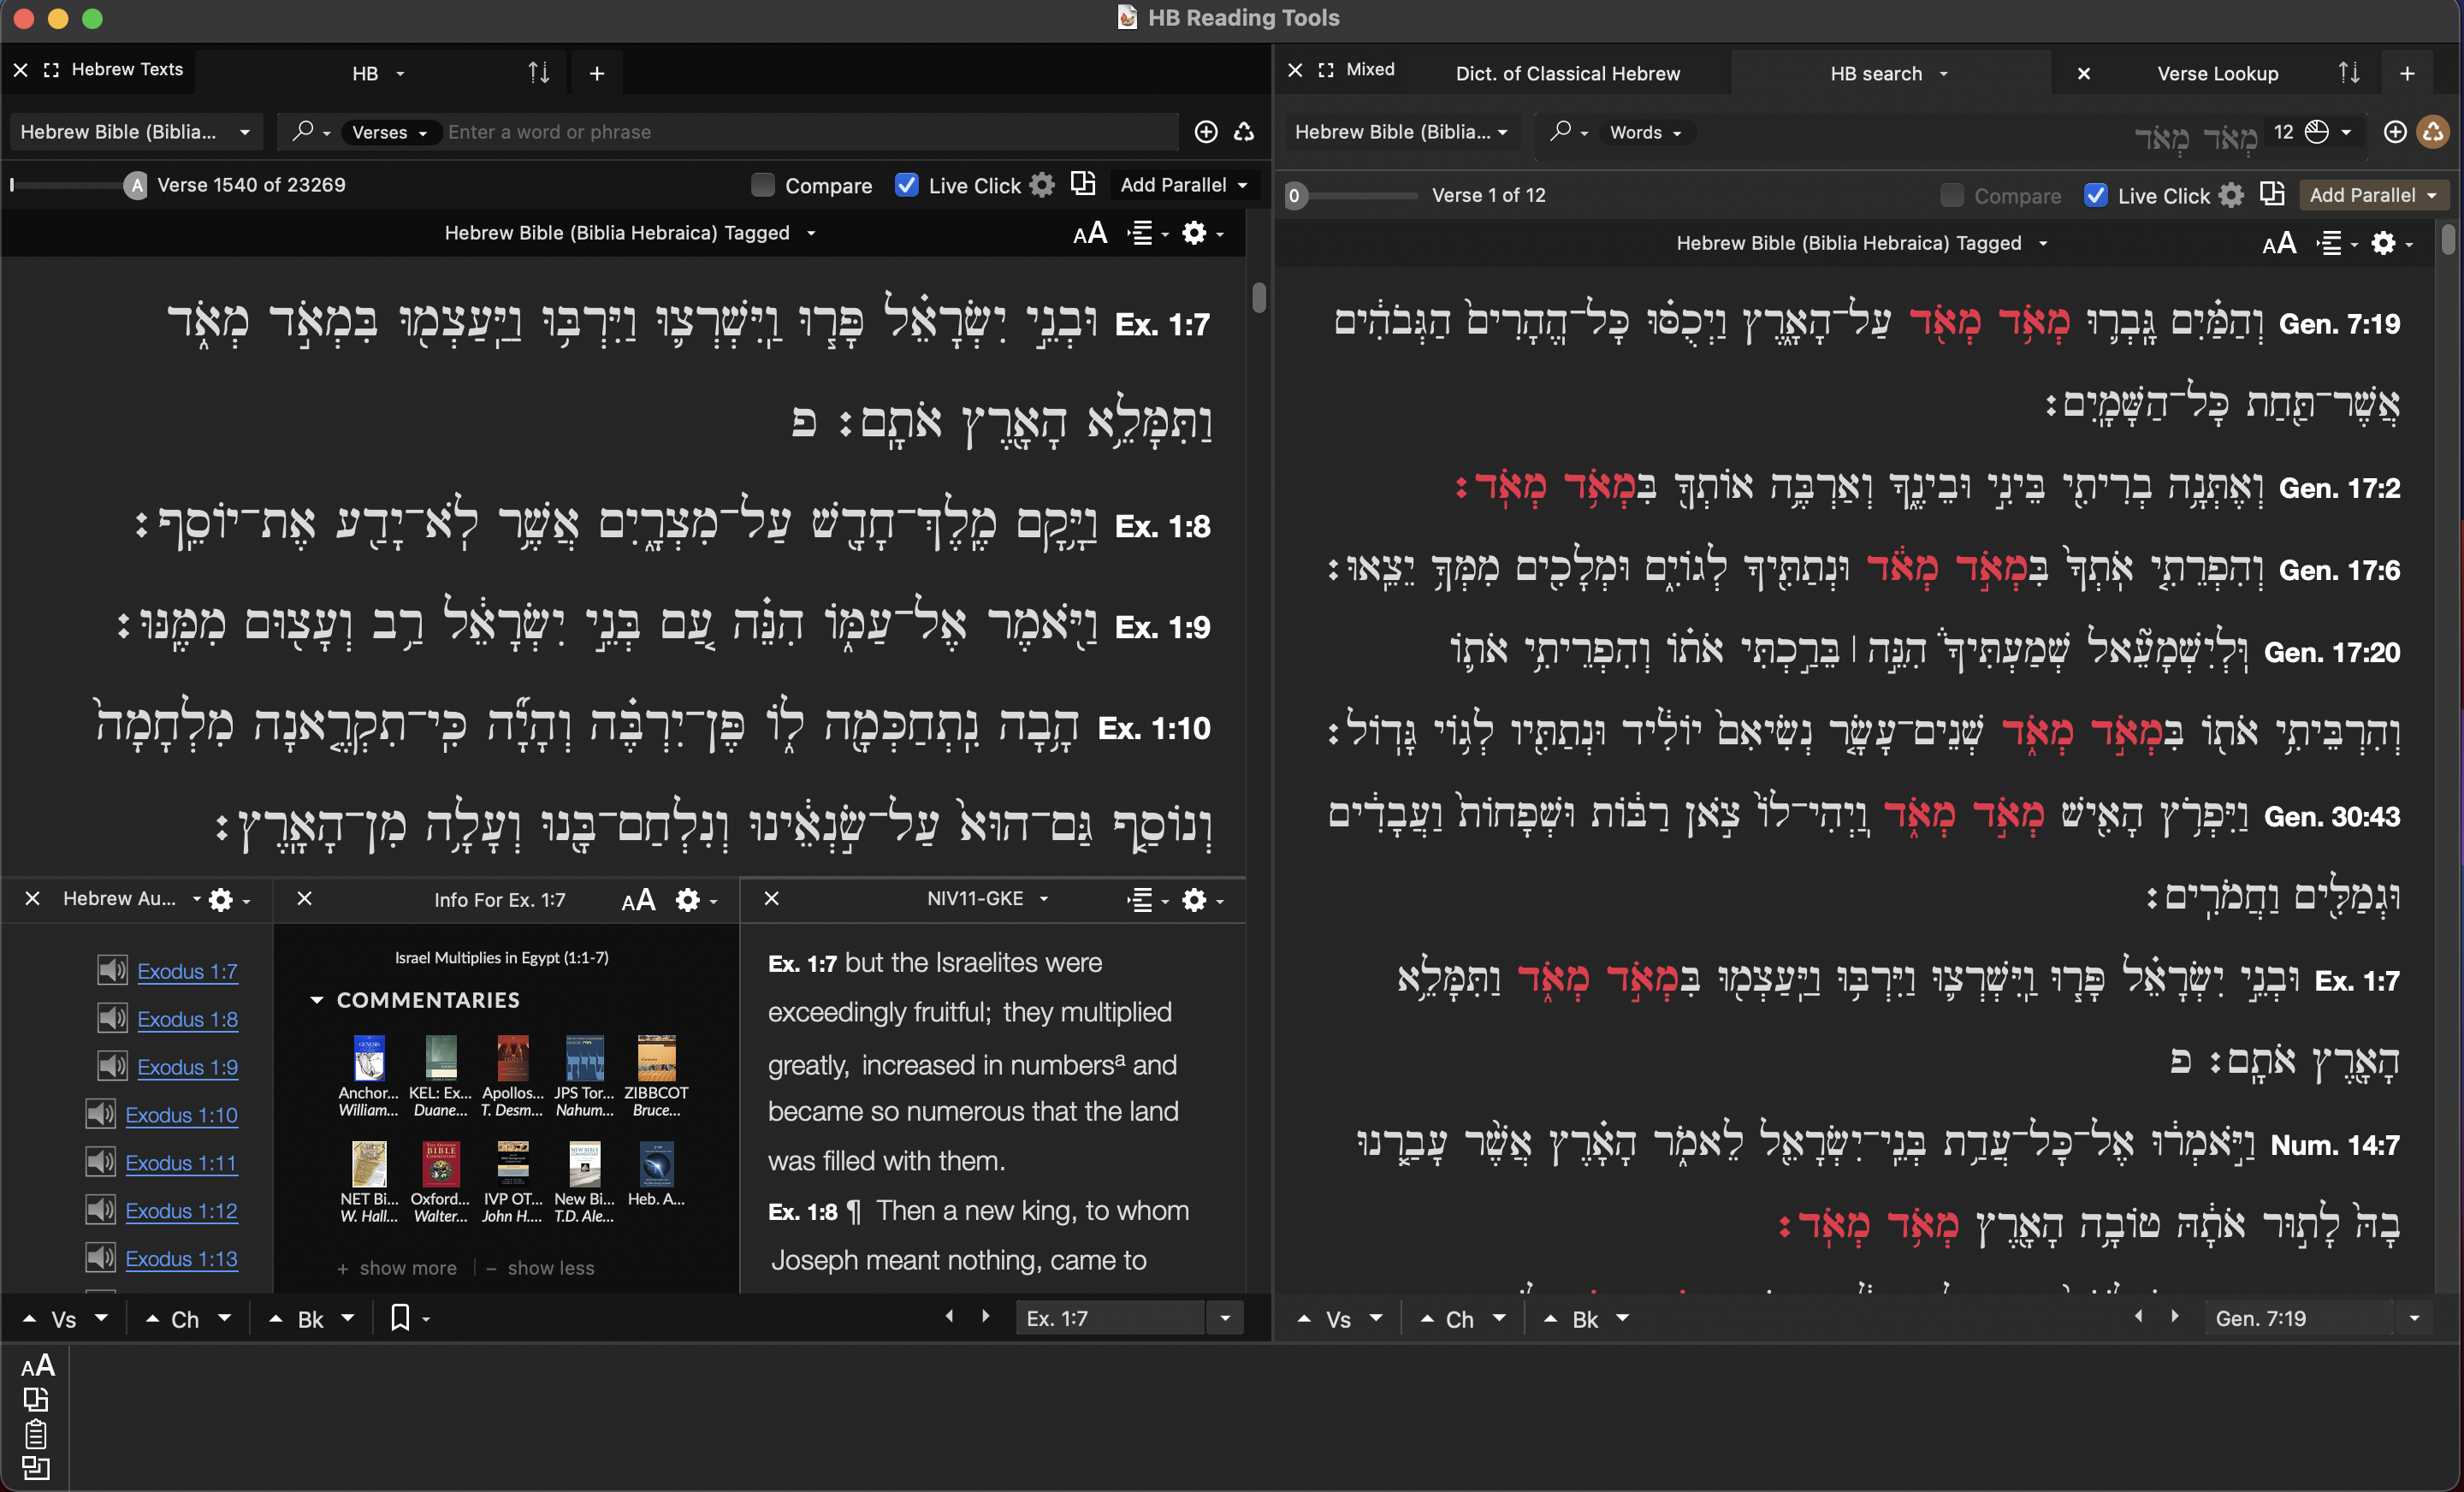Click the research share icon in right search pane
2464x1492 pixels.
coord(2432,132)
